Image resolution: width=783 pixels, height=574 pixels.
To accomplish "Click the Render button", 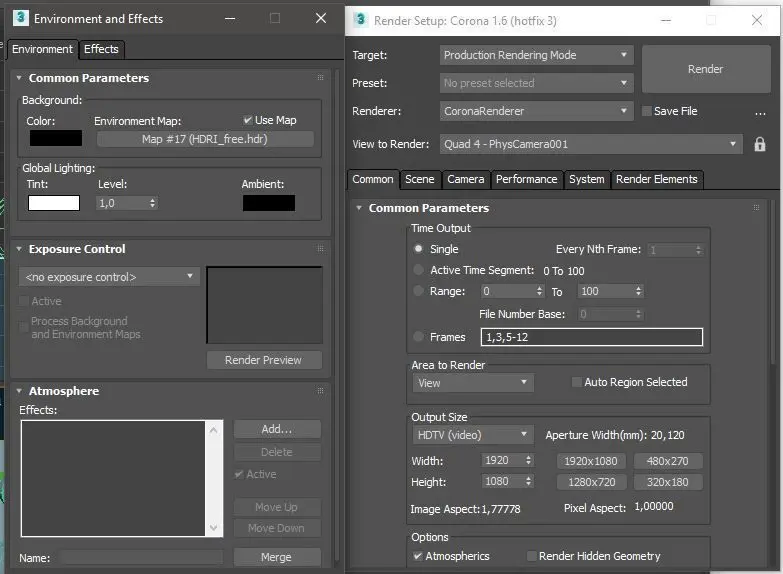I will coord(706,69).
